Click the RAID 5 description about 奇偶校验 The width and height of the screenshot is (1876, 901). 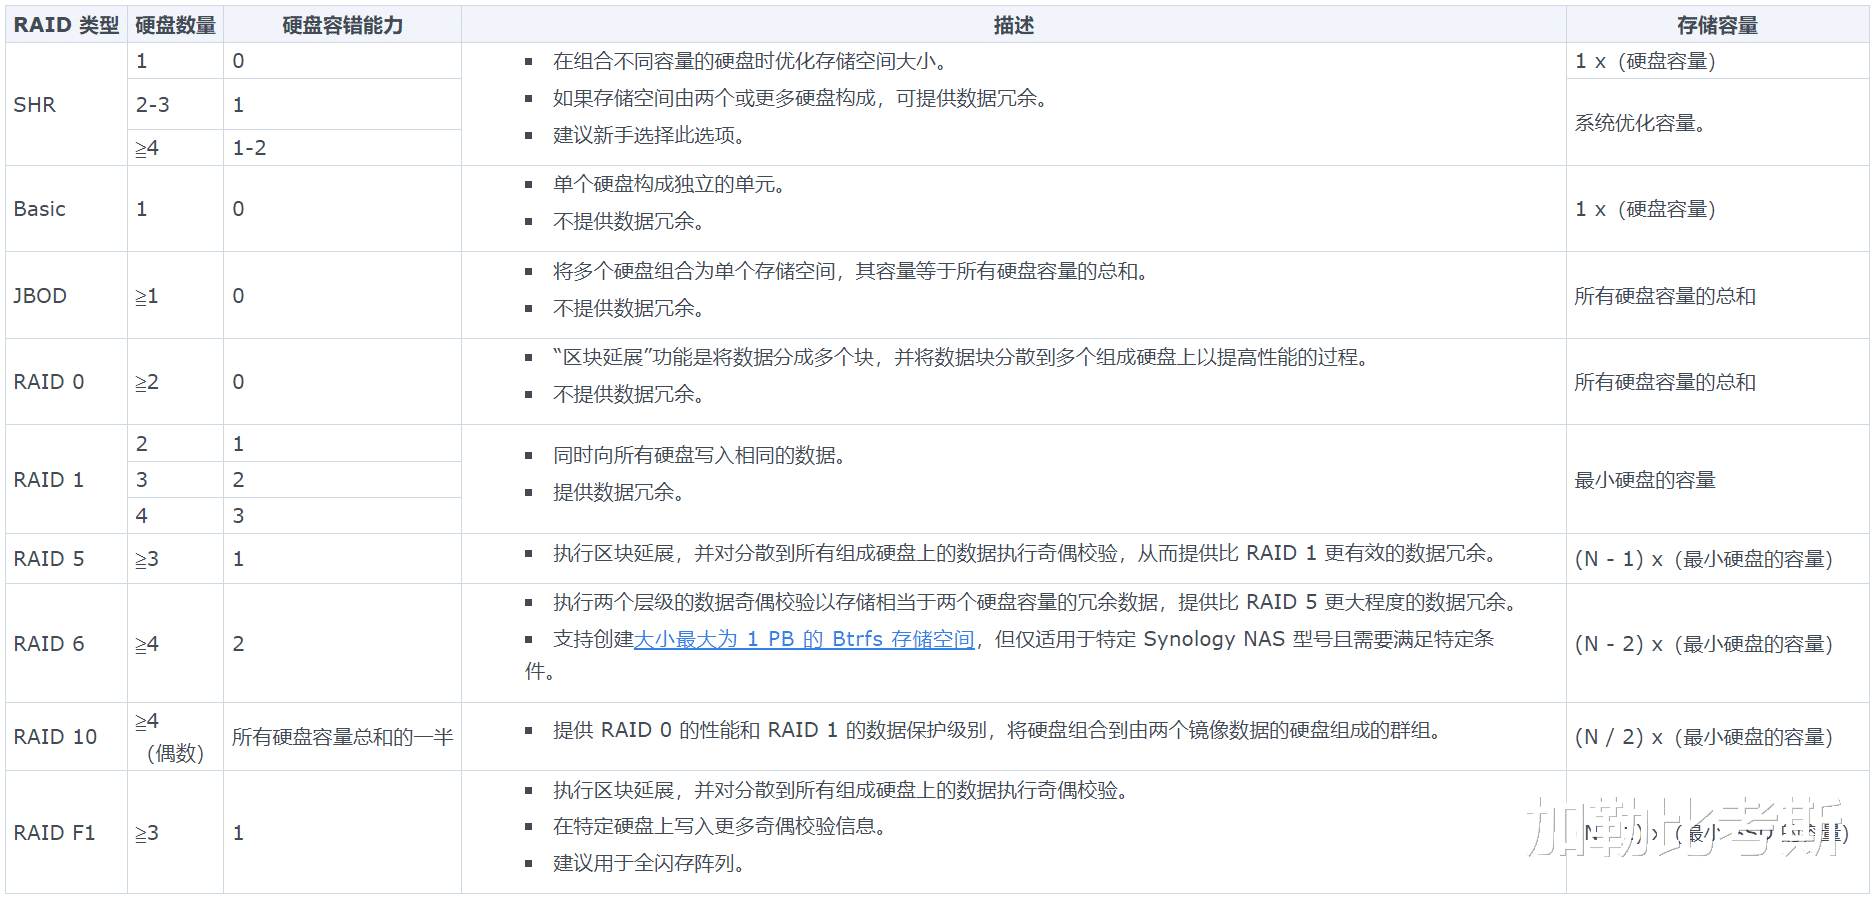click(1025, 553)
